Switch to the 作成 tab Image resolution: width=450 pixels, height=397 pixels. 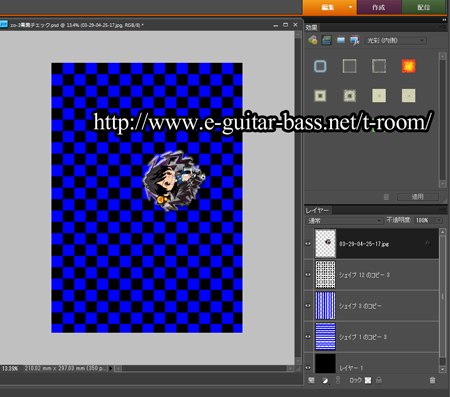pyautogui.click(x=379, y=7)
